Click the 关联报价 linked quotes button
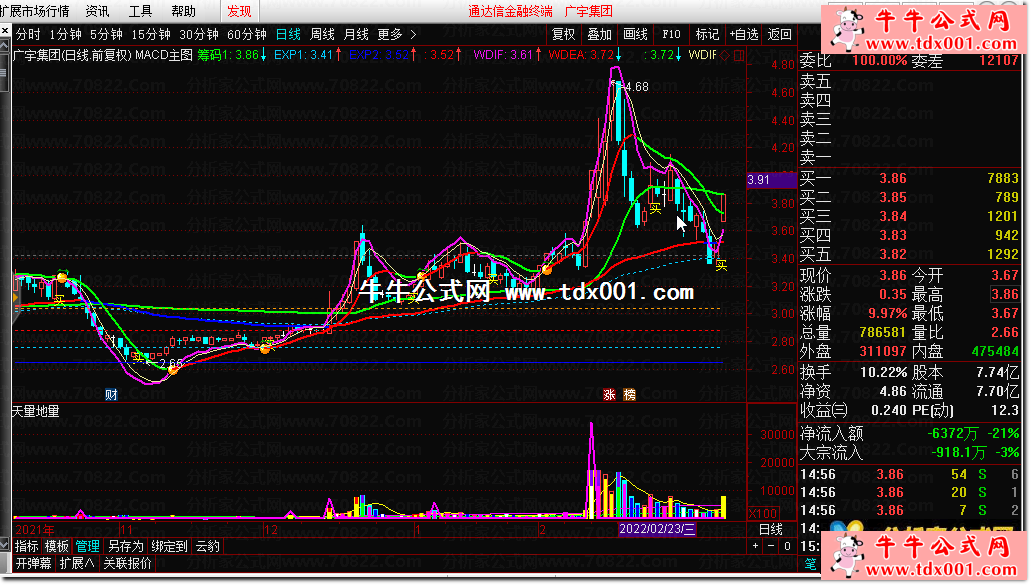 pos(127,564)
